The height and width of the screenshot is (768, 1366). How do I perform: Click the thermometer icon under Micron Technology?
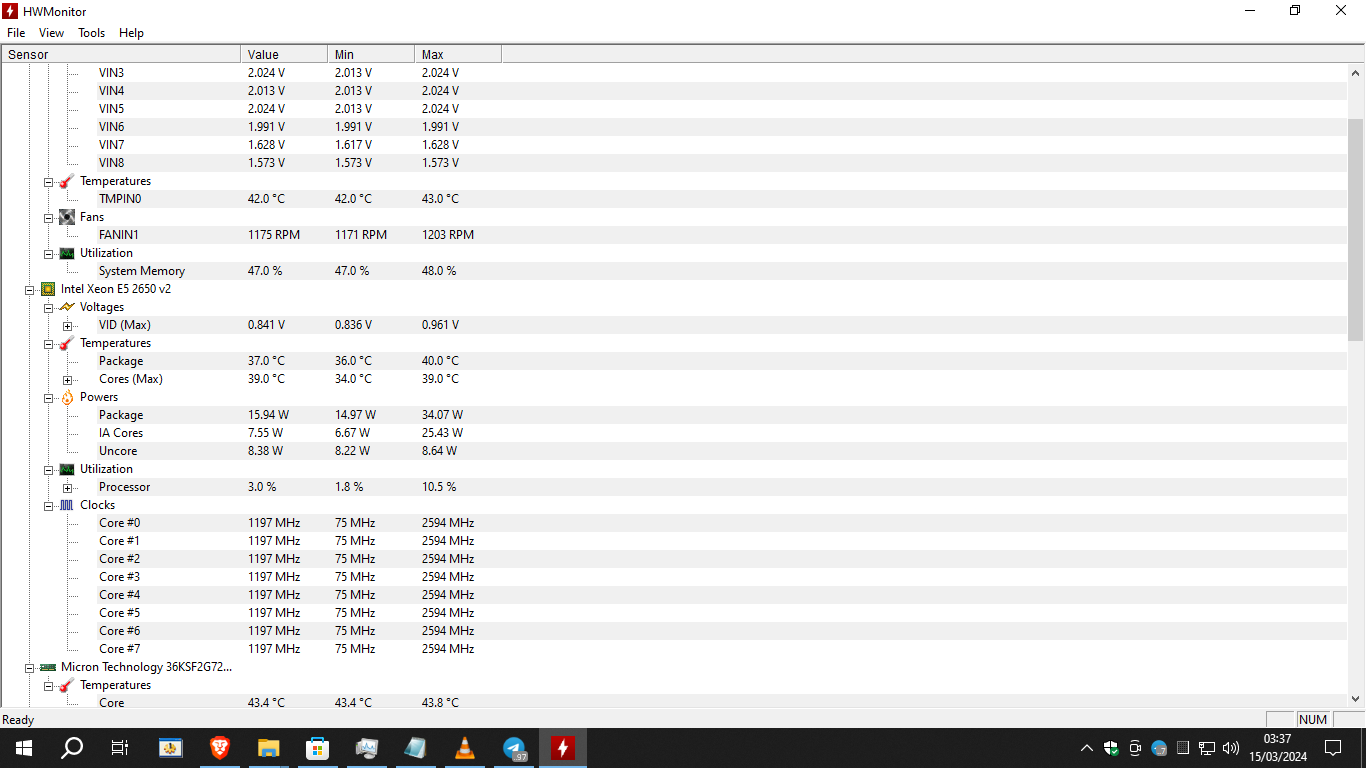tap(67, 685)
